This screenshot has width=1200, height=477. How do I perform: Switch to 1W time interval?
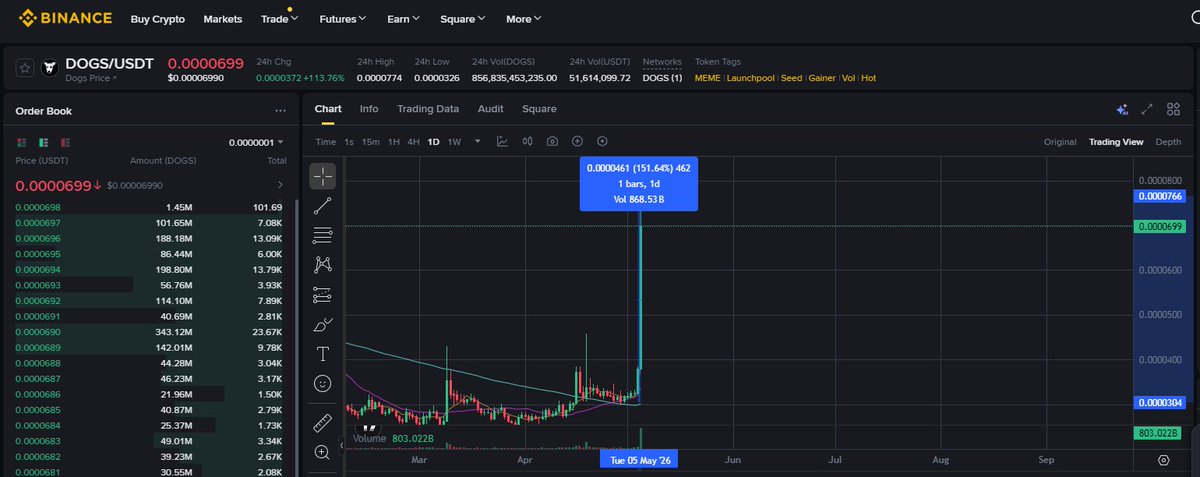[454, 142]
